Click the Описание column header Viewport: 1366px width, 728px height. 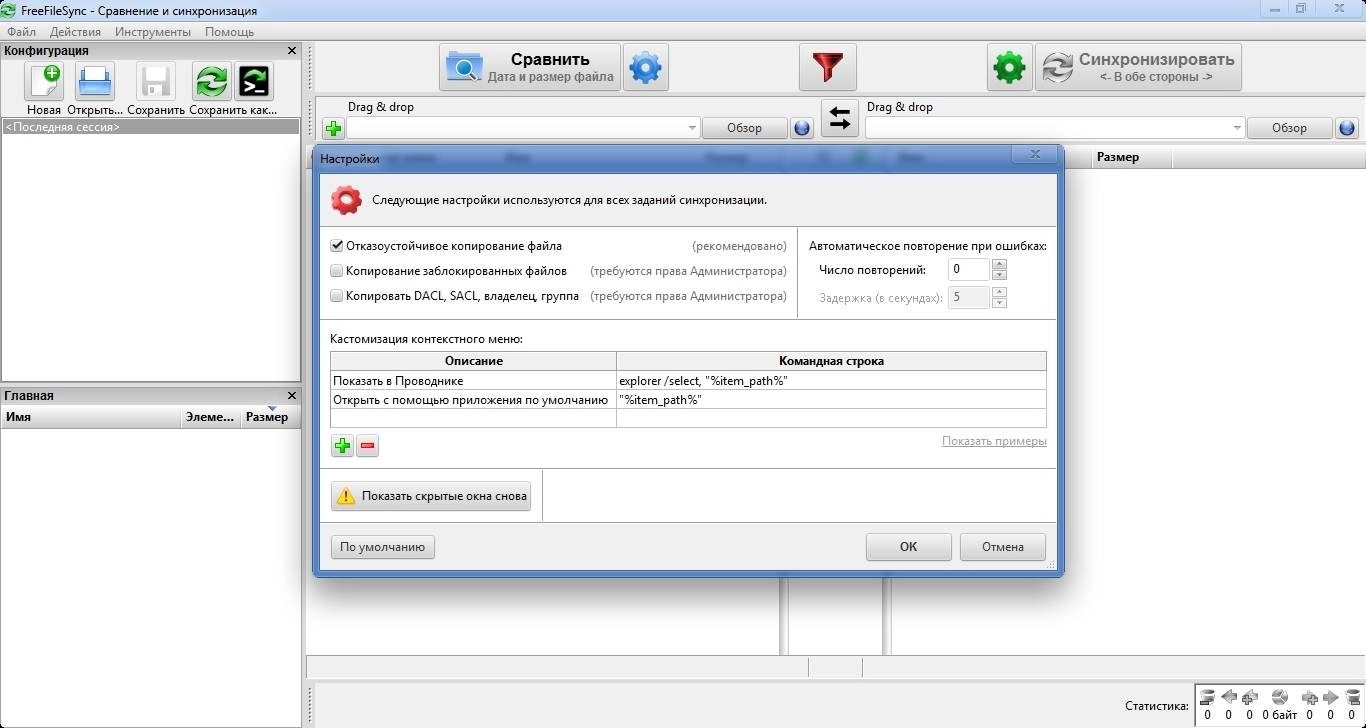pyautogui.click(x=473, y=361)
